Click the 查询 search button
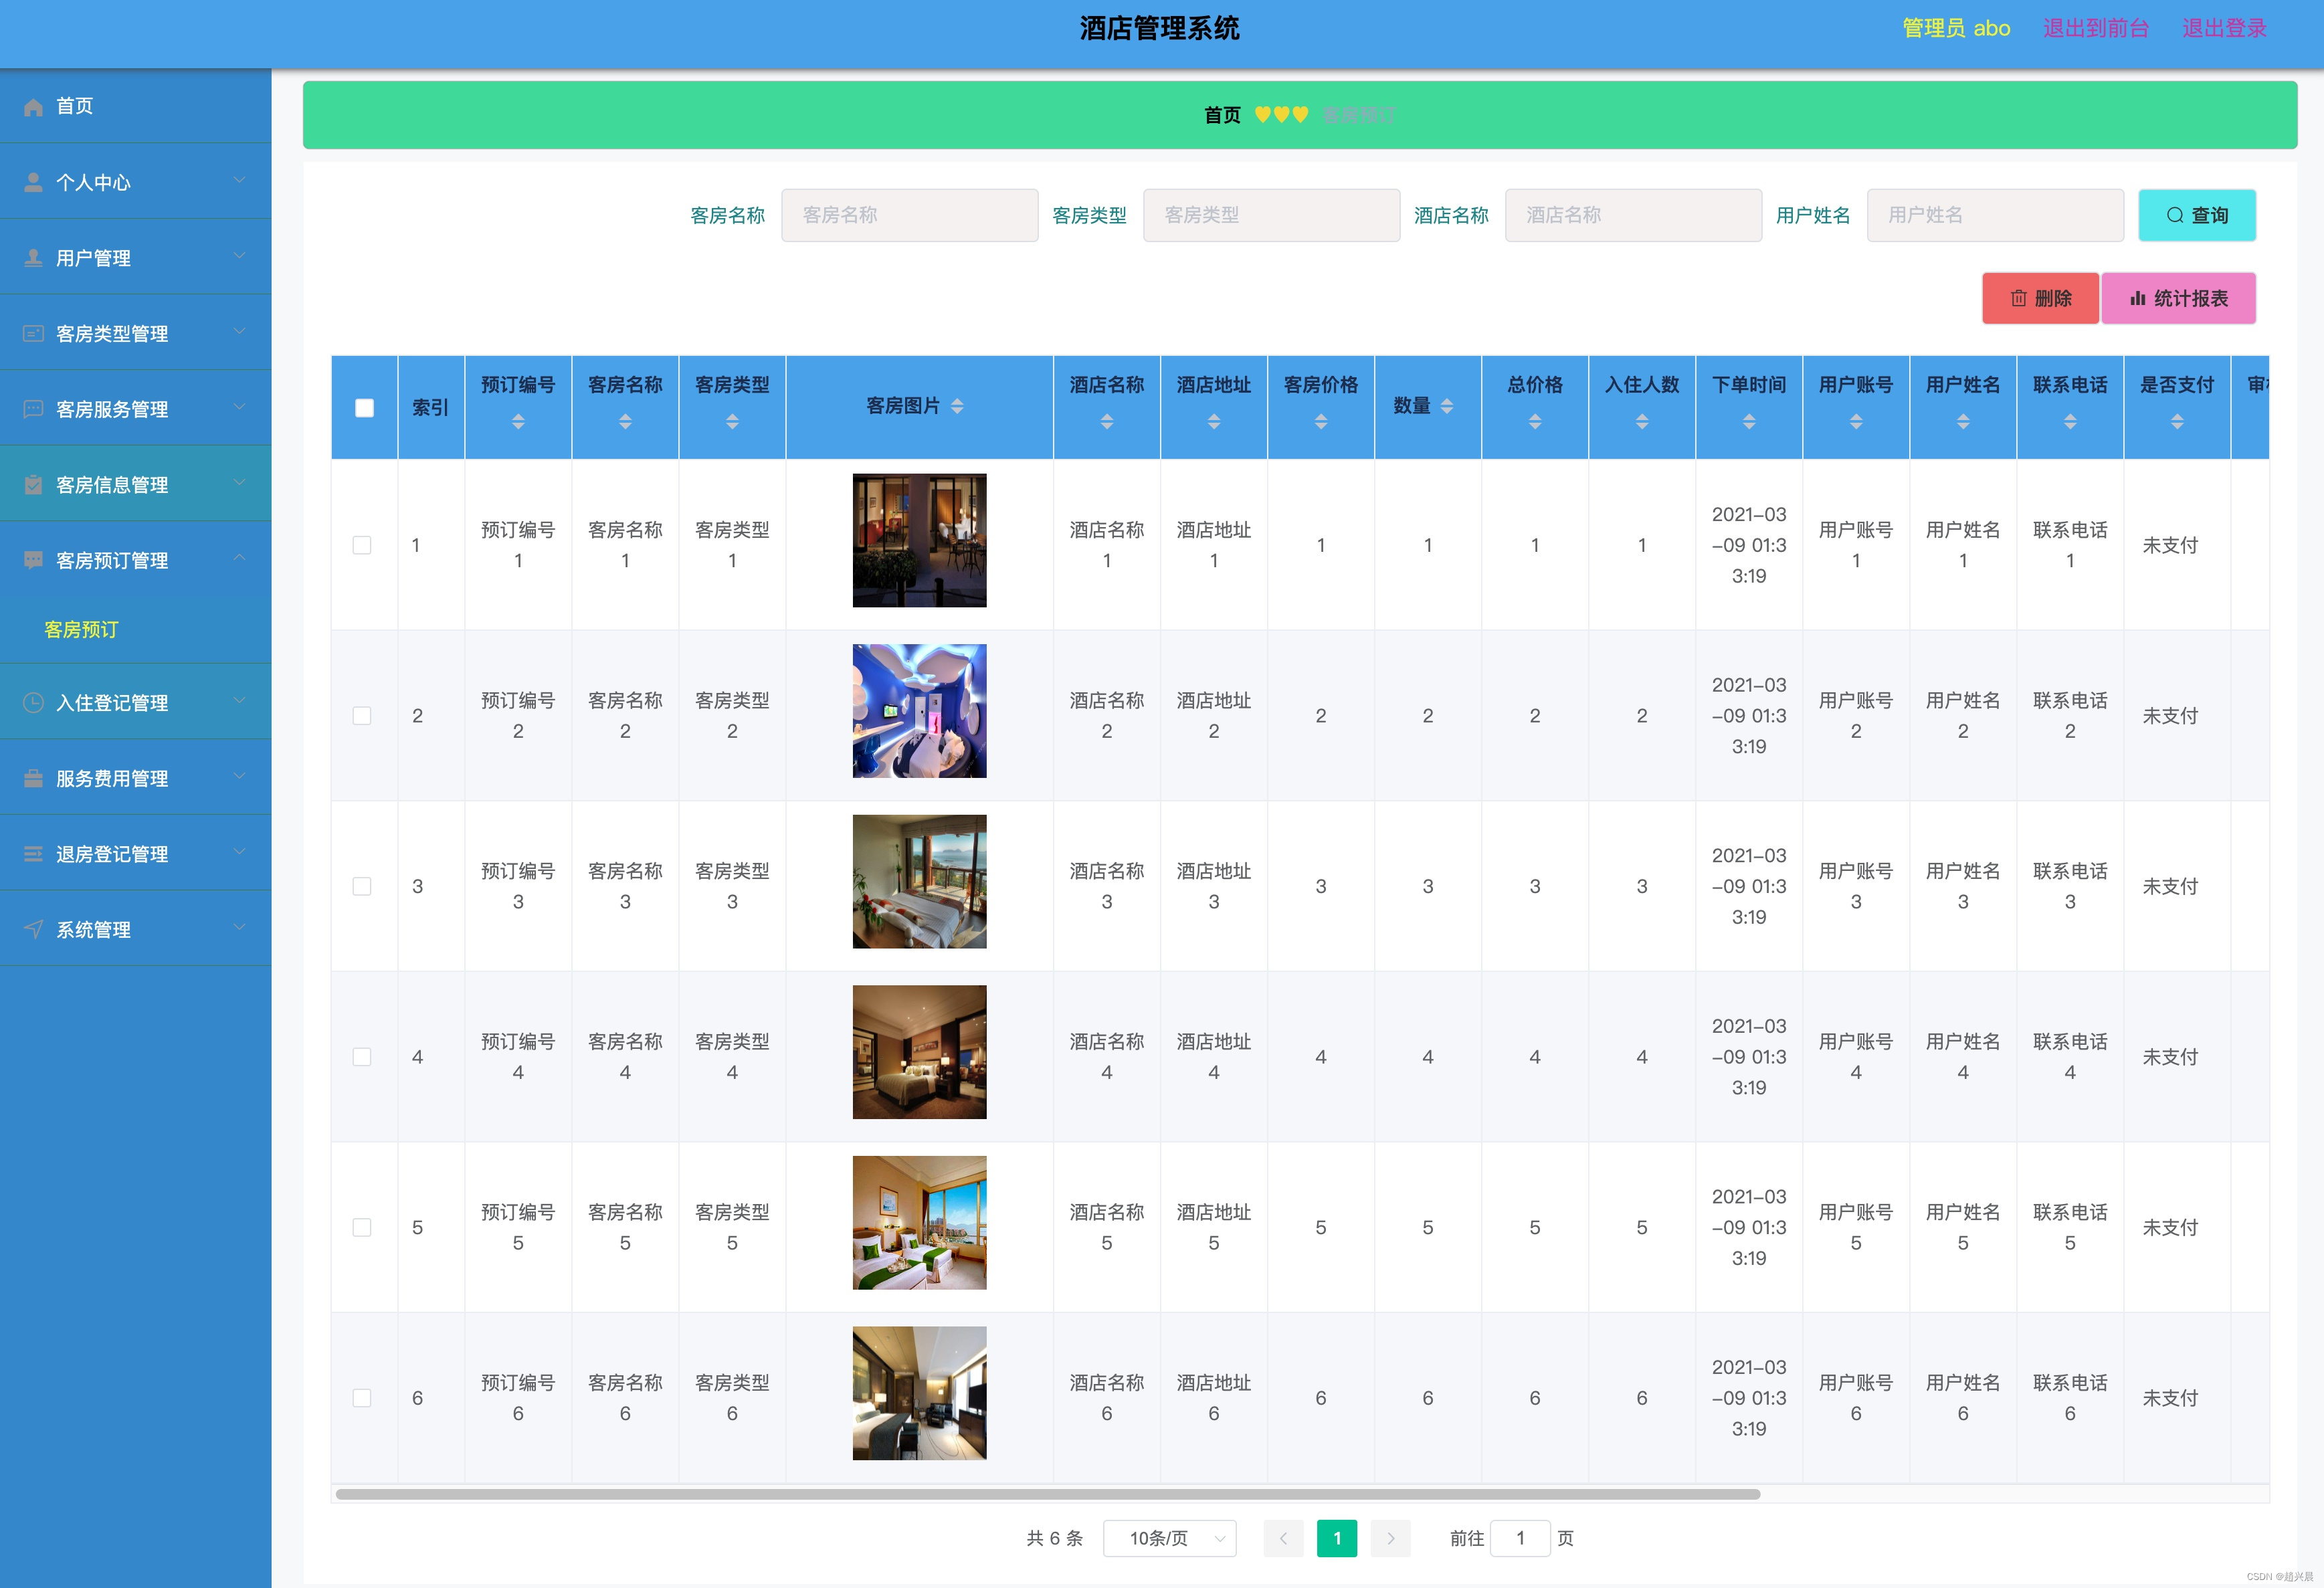 (2197, 215)
